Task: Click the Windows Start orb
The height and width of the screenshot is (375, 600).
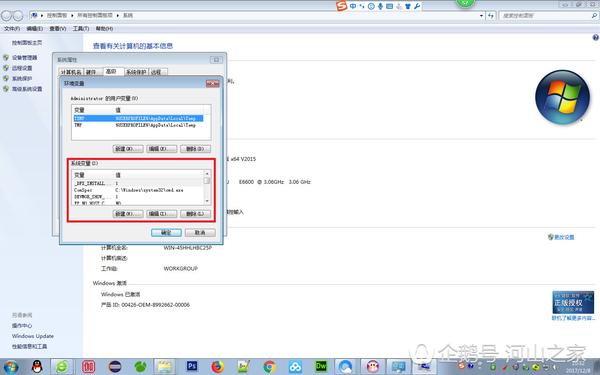Action: click(11, 367)
